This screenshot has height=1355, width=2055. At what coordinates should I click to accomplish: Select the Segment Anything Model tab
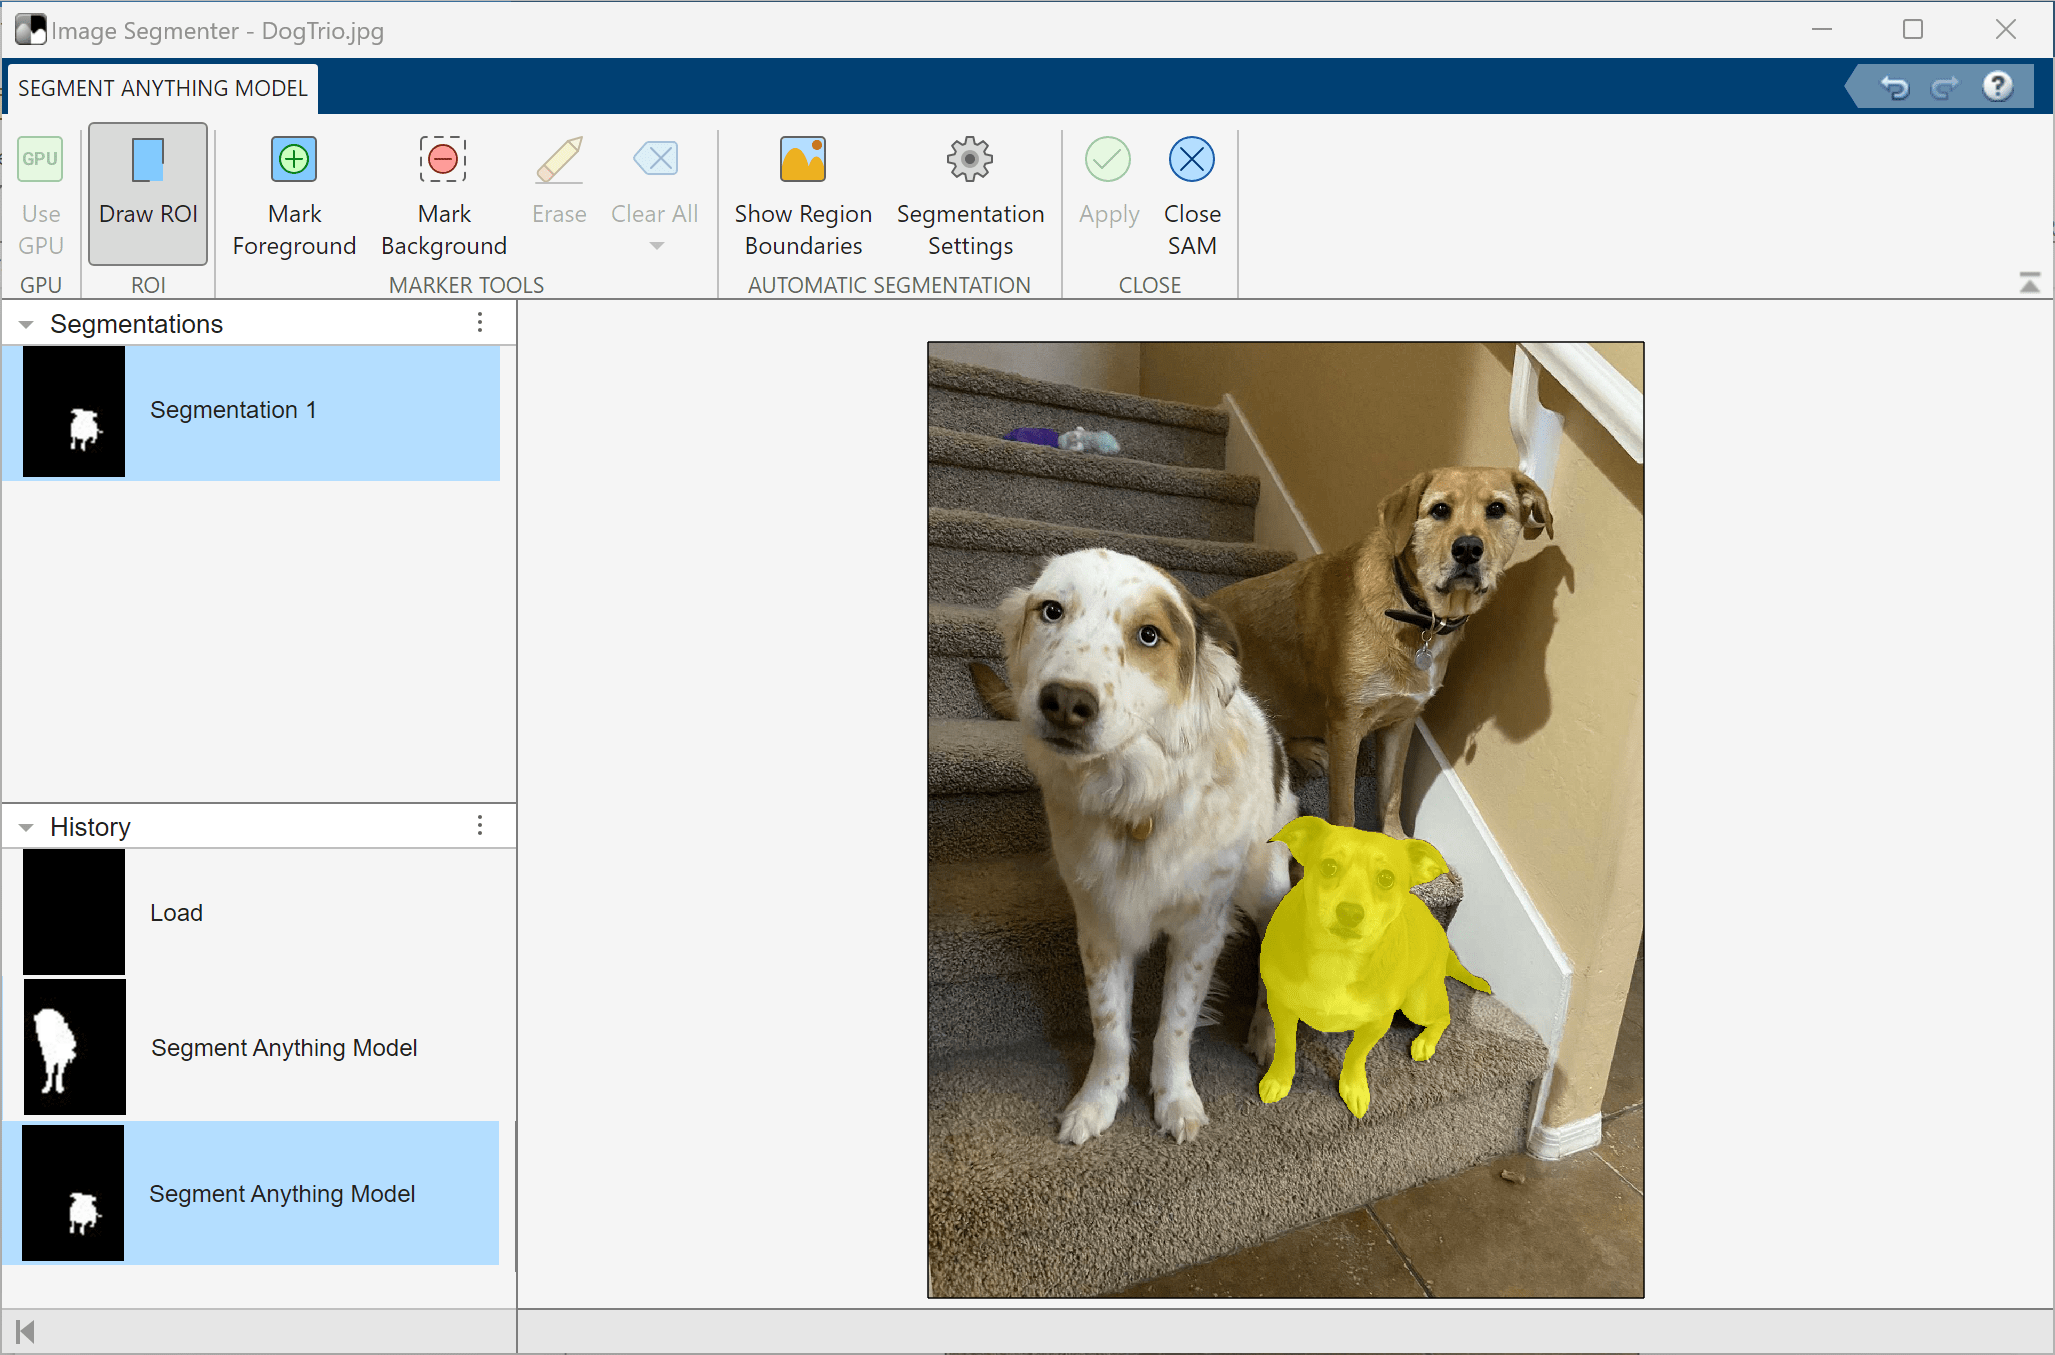point(162,88)
